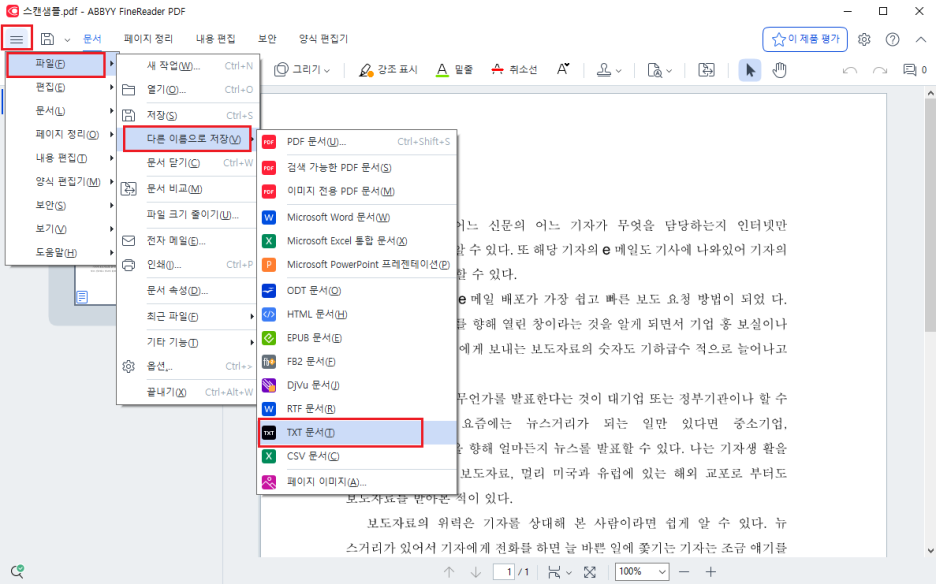Screen dimensions: 936x584
Task: Open the 내용 편집(I) submenu
Action: (60, 158)
